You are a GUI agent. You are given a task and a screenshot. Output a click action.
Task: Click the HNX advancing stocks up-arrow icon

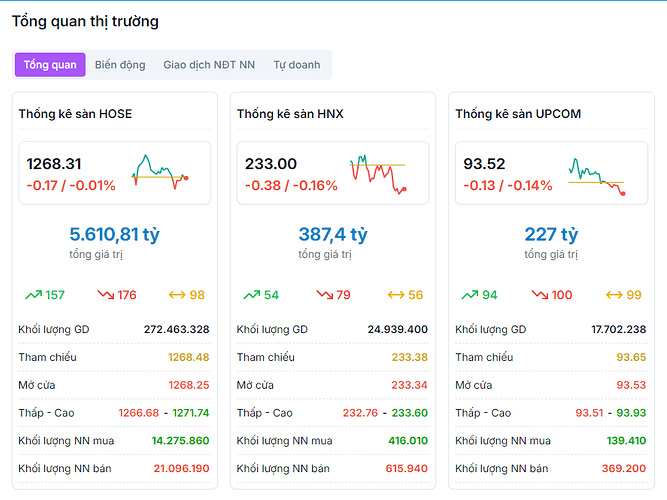(251, 295)
